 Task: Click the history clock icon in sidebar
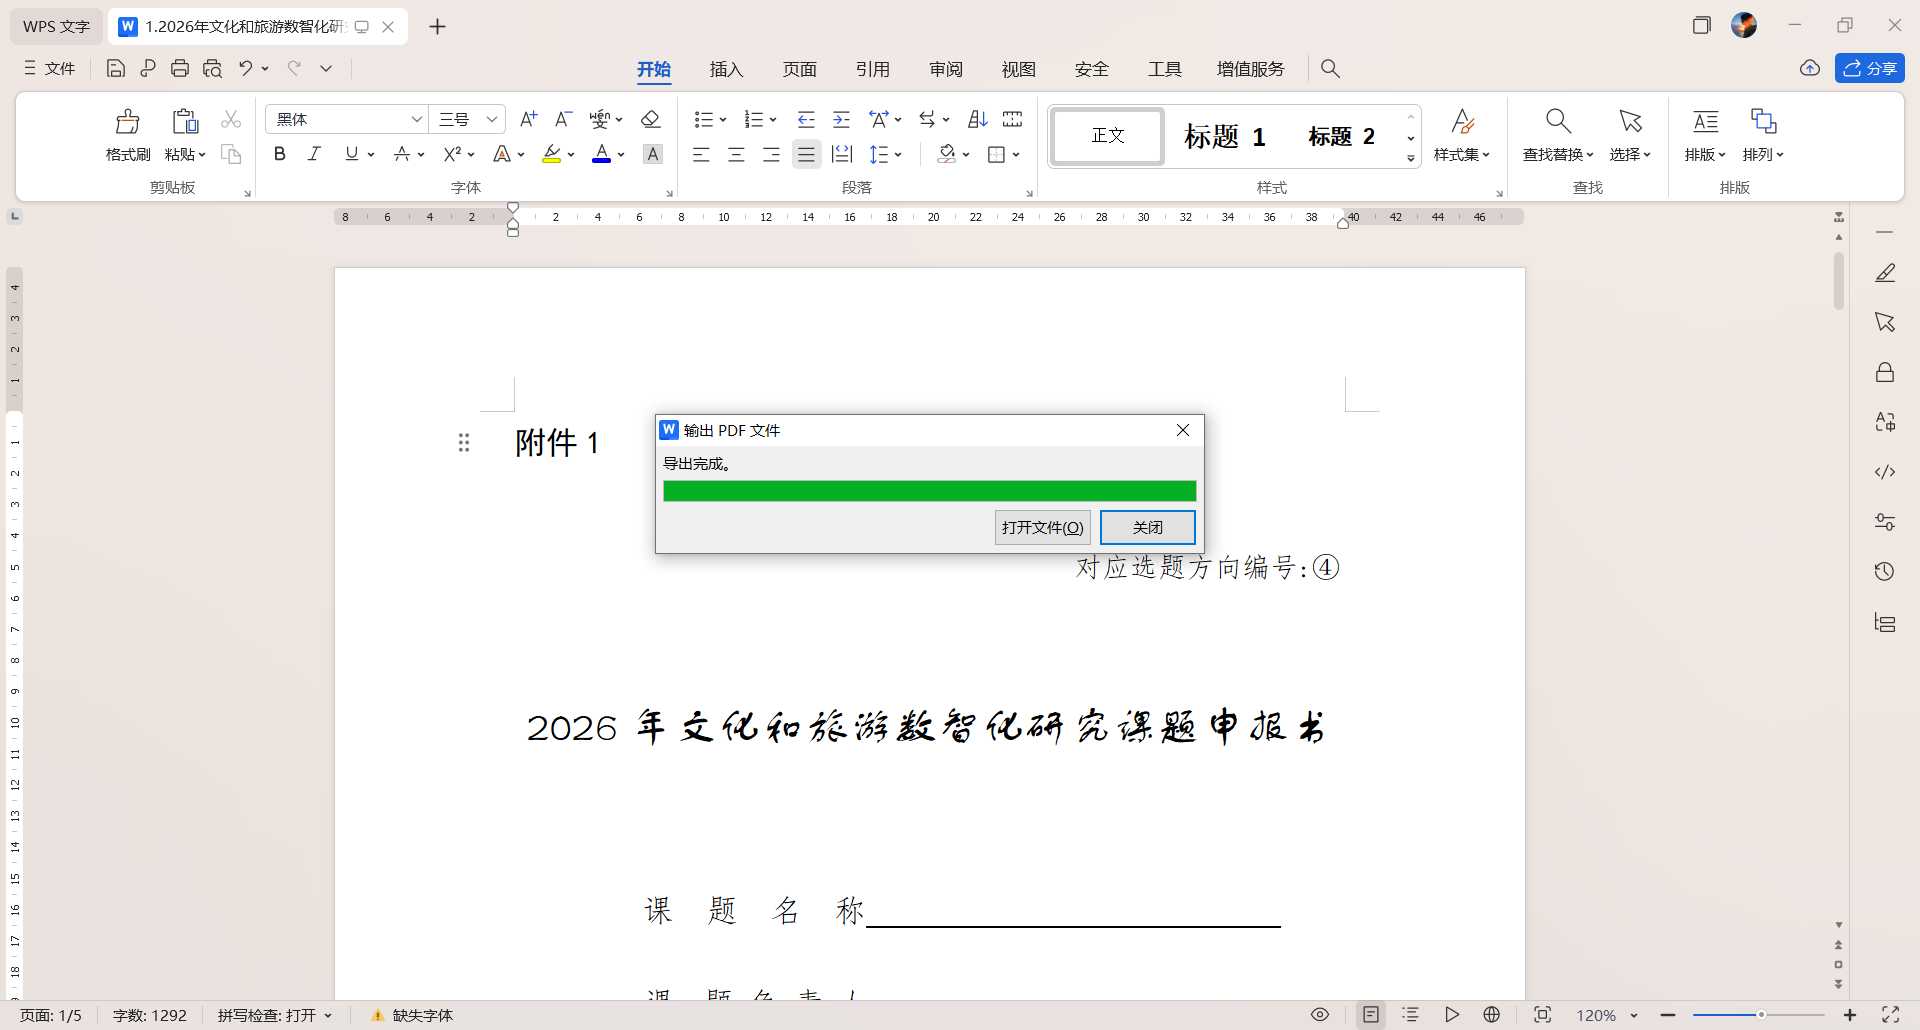[1885, 572]
